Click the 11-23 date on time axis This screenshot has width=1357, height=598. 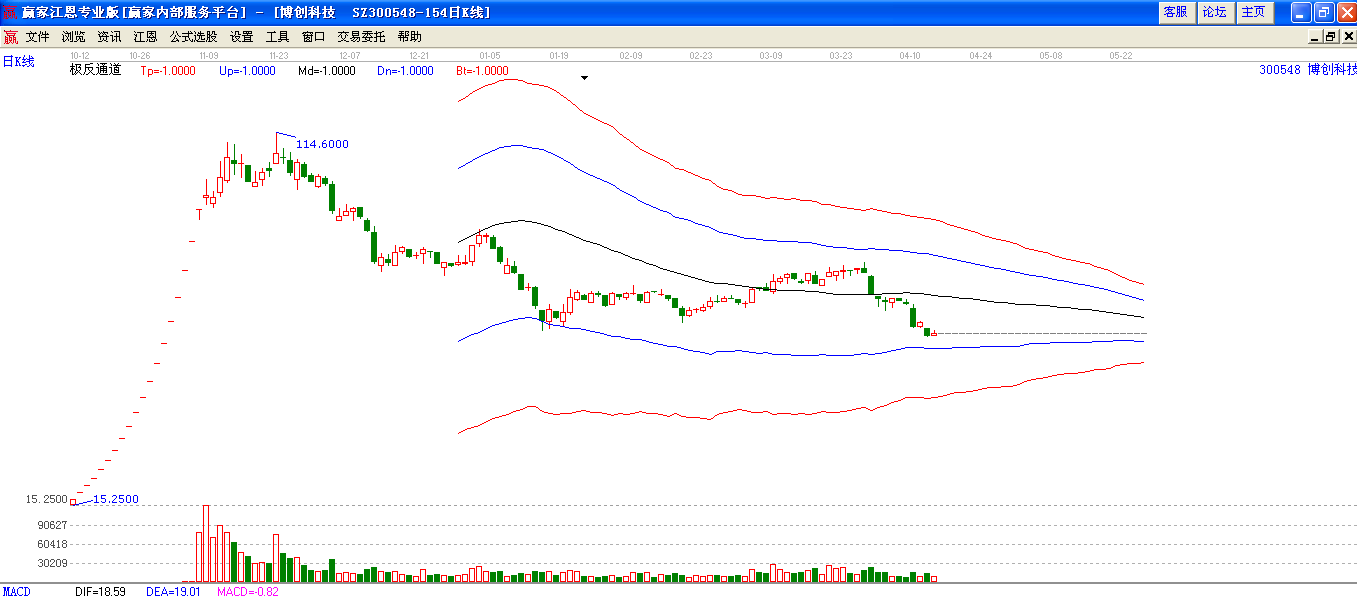(280, 56)
